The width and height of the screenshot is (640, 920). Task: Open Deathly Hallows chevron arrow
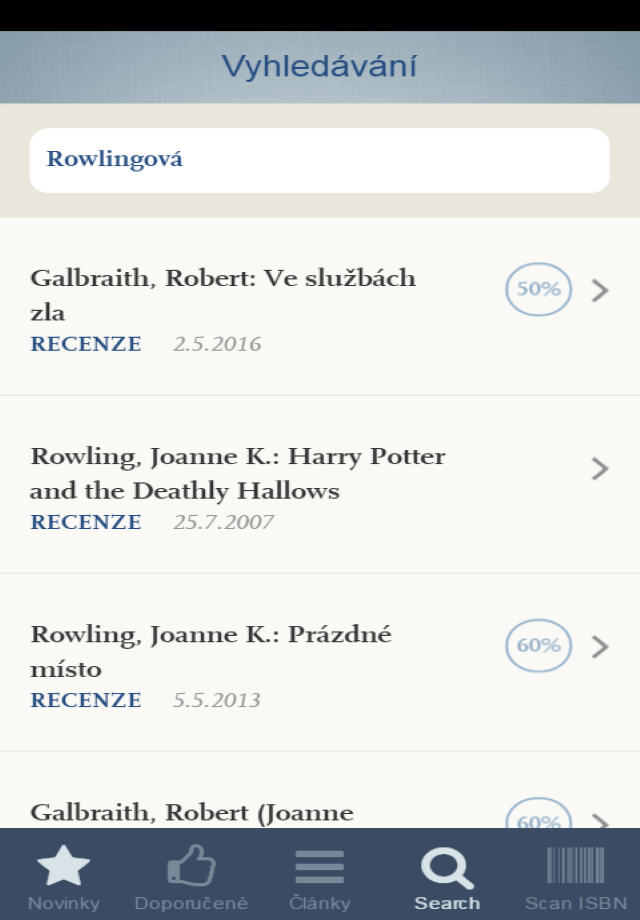pyautogui.click(x=600, y=469)
